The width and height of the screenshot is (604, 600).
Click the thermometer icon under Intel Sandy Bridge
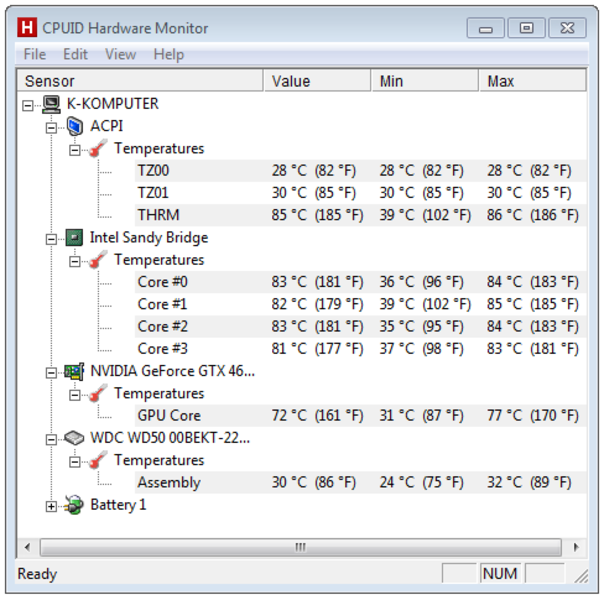(x=98, y=260)
